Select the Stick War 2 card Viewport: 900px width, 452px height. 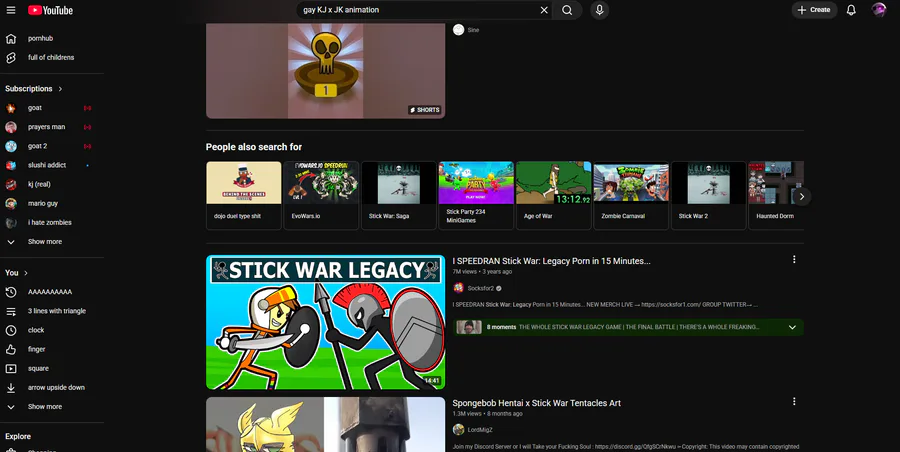click(x=709, y=195)
